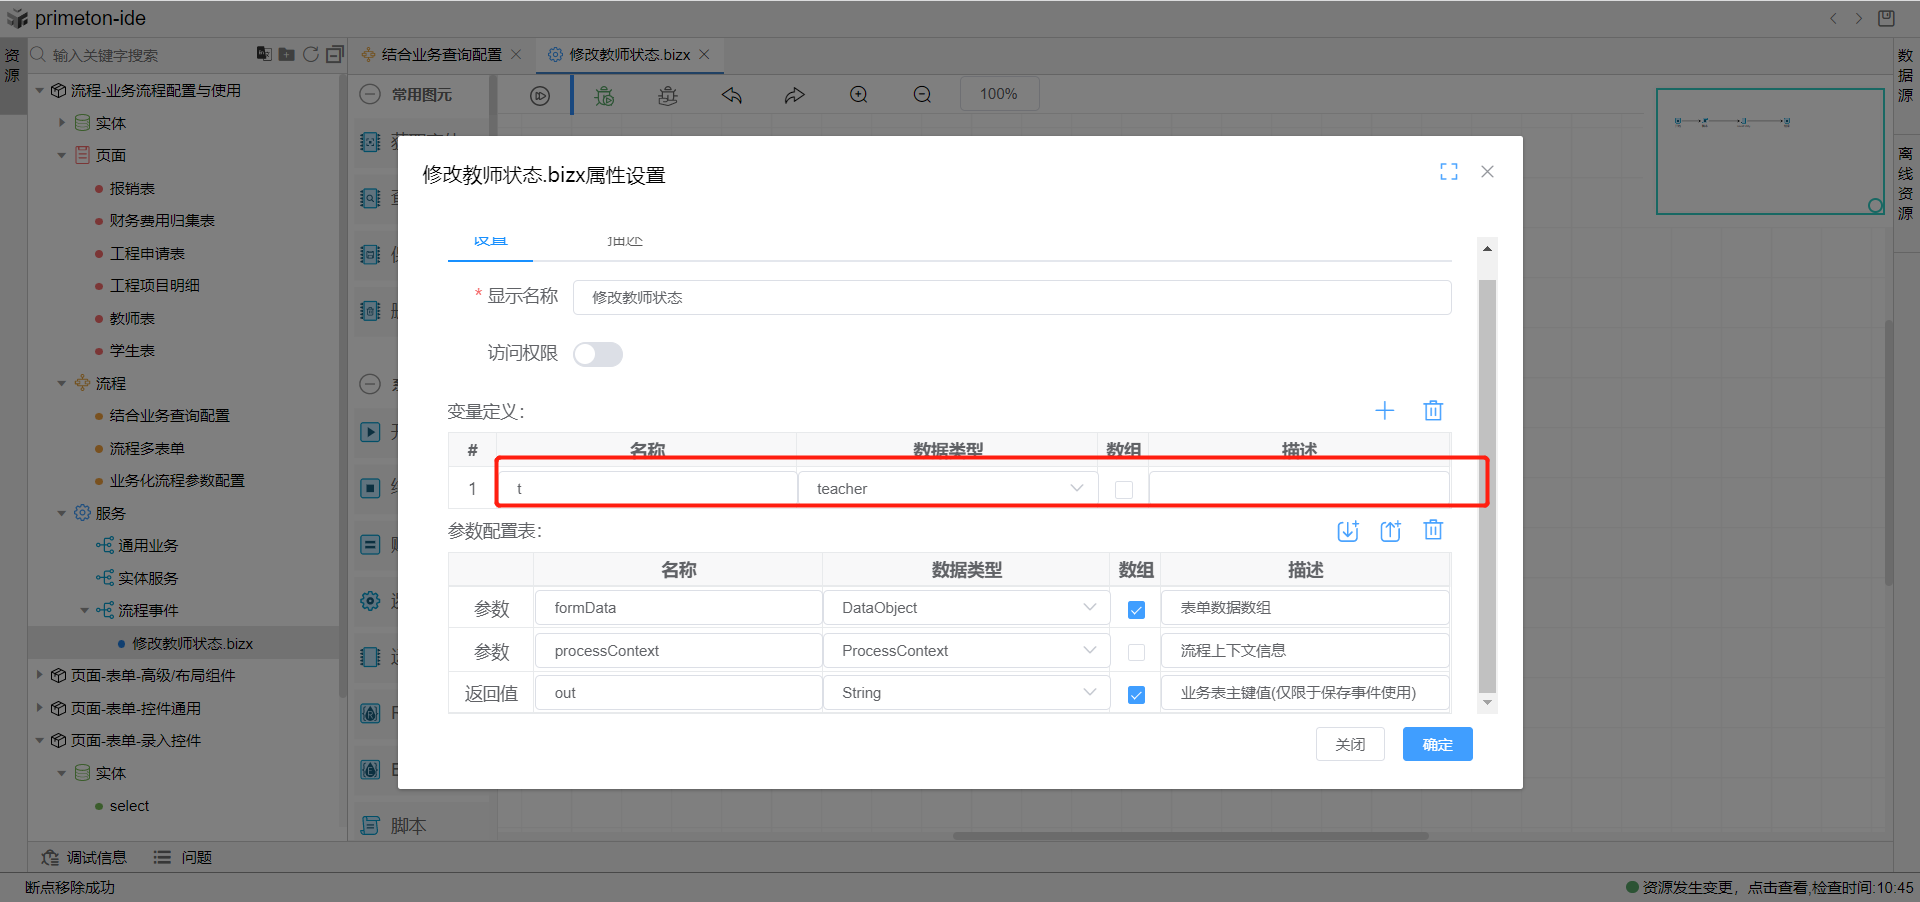Click the 确定 button

1437,744
